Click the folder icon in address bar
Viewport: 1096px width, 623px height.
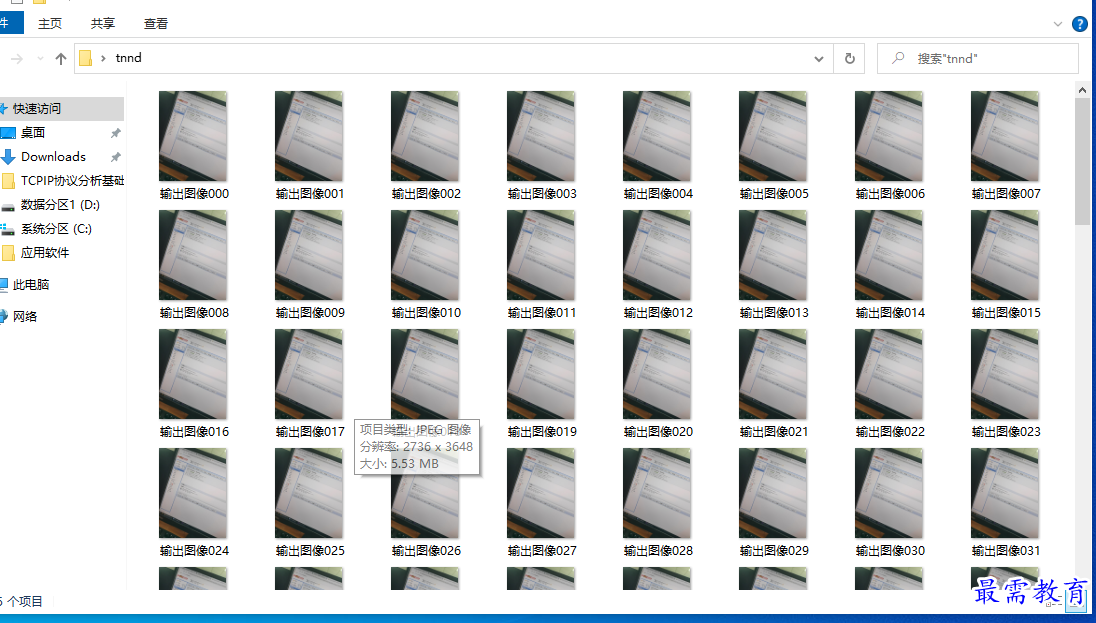pyautogui.click(x=85, y=58)
